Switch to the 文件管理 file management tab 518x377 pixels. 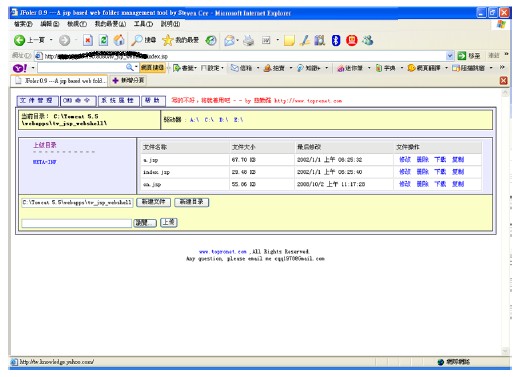point(37,101)
